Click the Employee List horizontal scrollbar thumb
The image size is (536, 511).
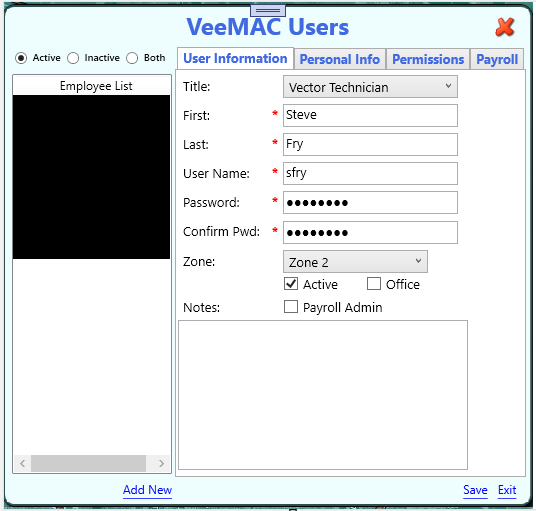click(89, 463)
